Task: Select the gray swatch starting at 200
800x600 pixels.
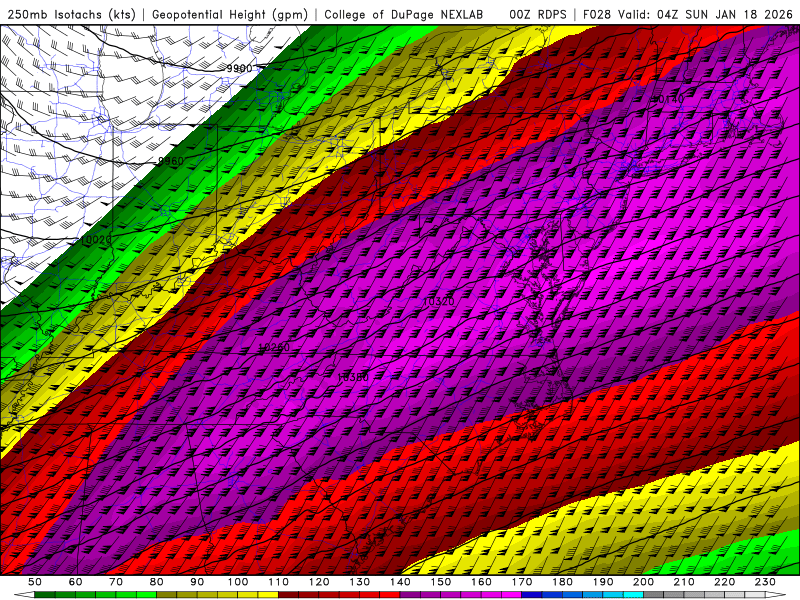Action: point(654,595)
